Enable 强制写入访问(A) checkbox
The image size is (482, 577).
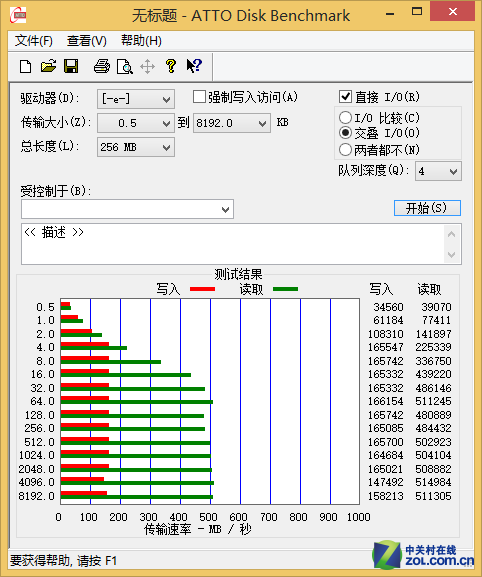click(x=199, y=97)
